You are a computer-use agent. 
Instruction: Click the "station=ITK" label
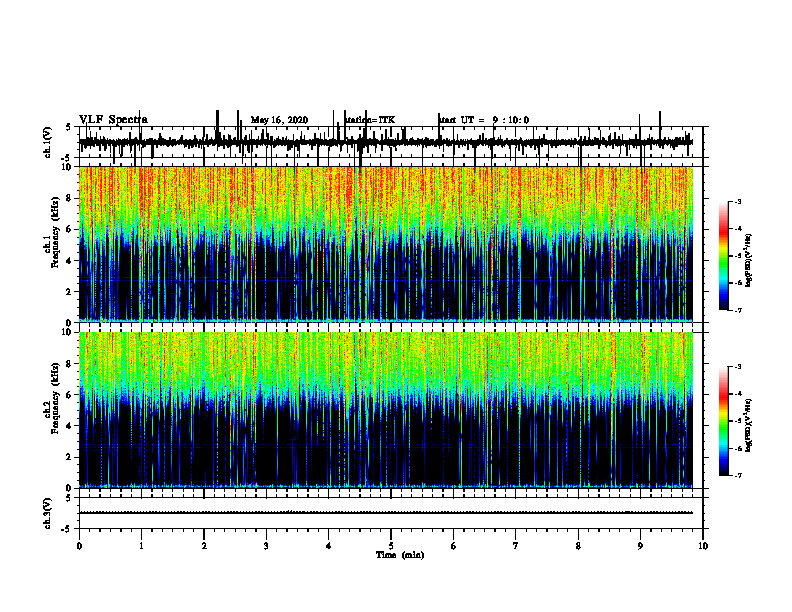click(370, 120)
